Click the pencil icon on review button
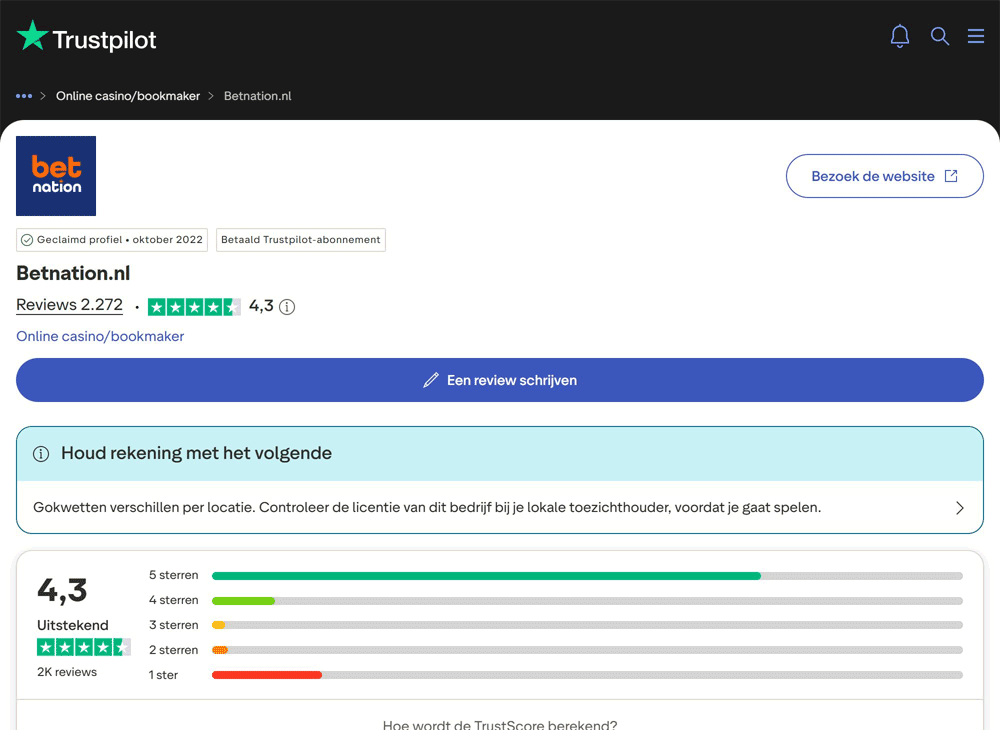Viewport: 1000px width, 730px height. (431, 381)
